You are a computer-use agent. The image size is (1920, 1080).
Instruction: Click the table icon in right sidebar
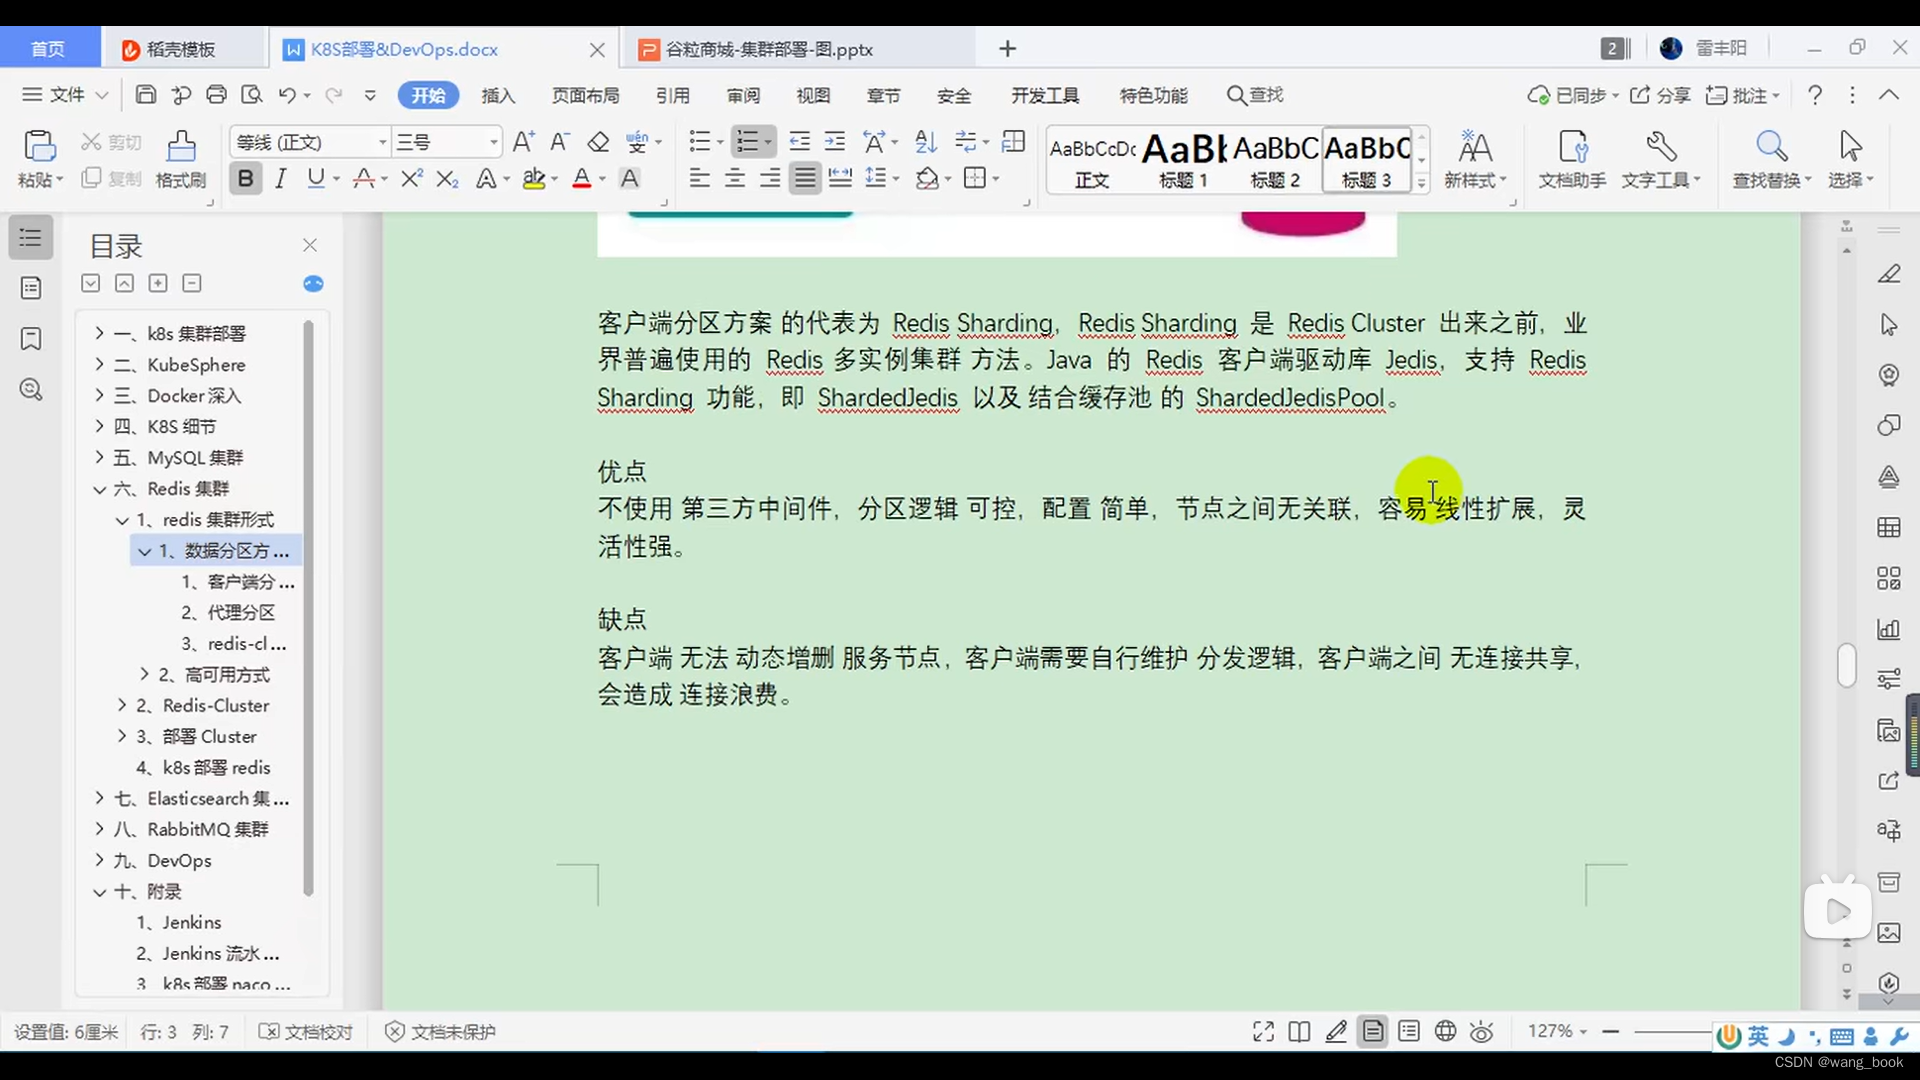click(1888, 528)
